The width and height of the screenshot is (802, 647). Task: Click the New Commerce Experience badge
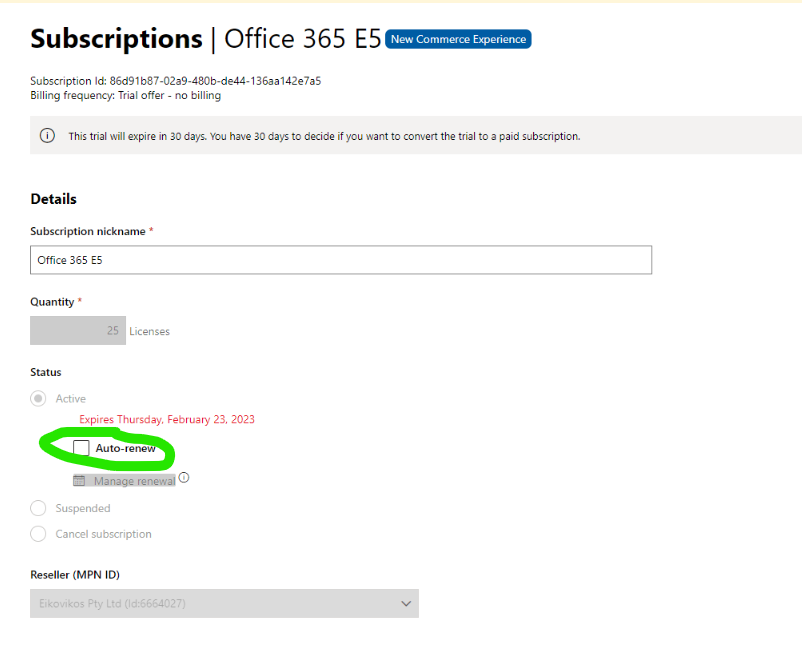(x=458, y=39)
